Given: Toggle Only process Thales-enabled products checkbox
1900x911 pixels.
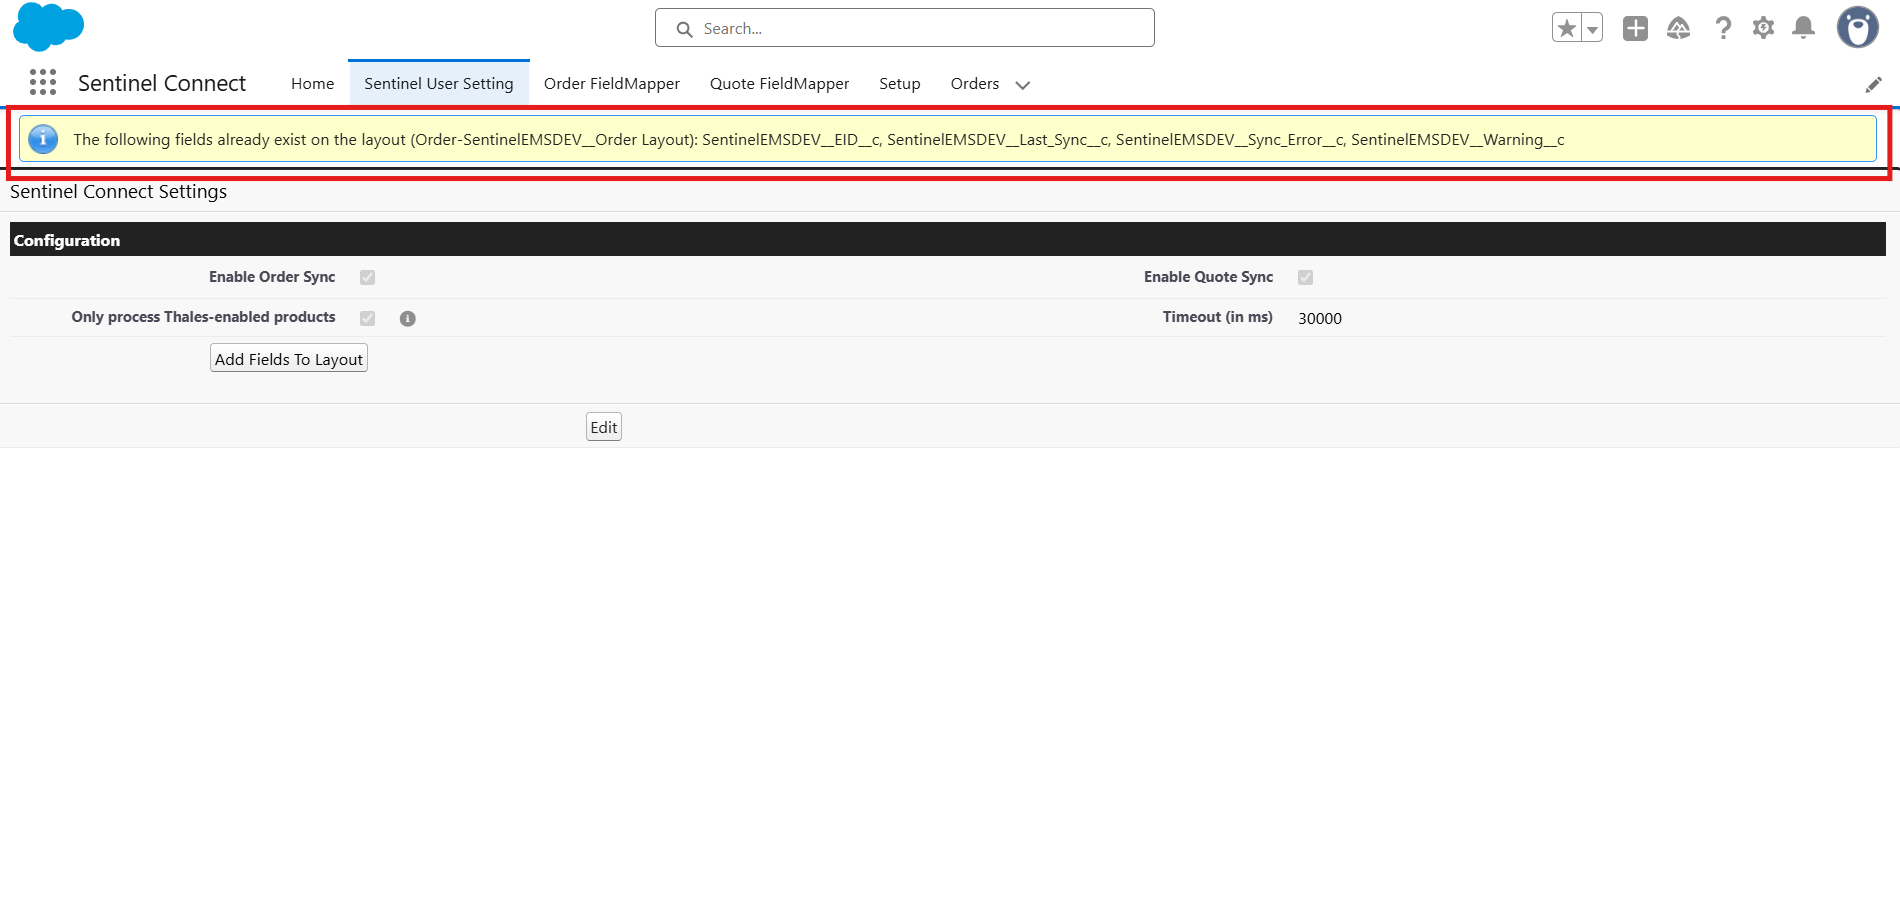Looking at the screenshot, I should (368, 318).
